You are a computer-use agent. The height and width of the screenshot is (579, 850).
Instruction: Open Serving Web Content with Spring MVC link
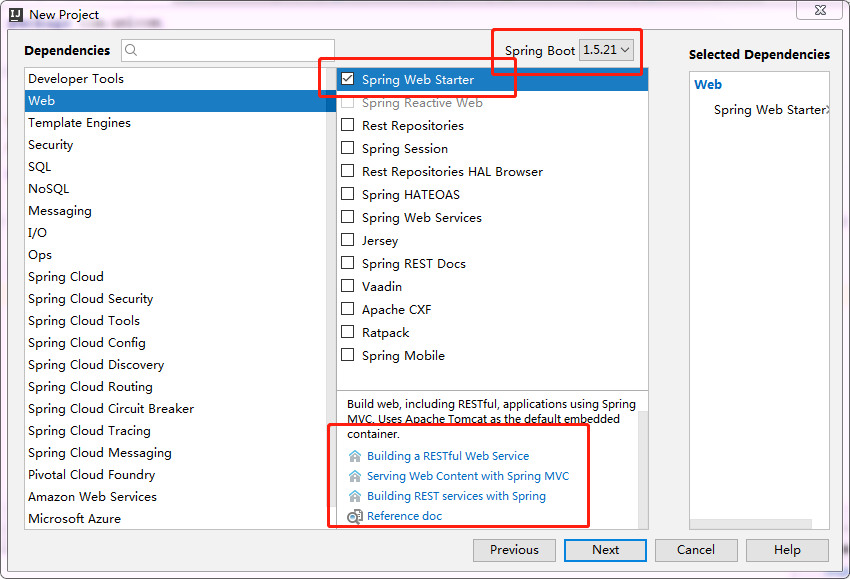(468, 476)
